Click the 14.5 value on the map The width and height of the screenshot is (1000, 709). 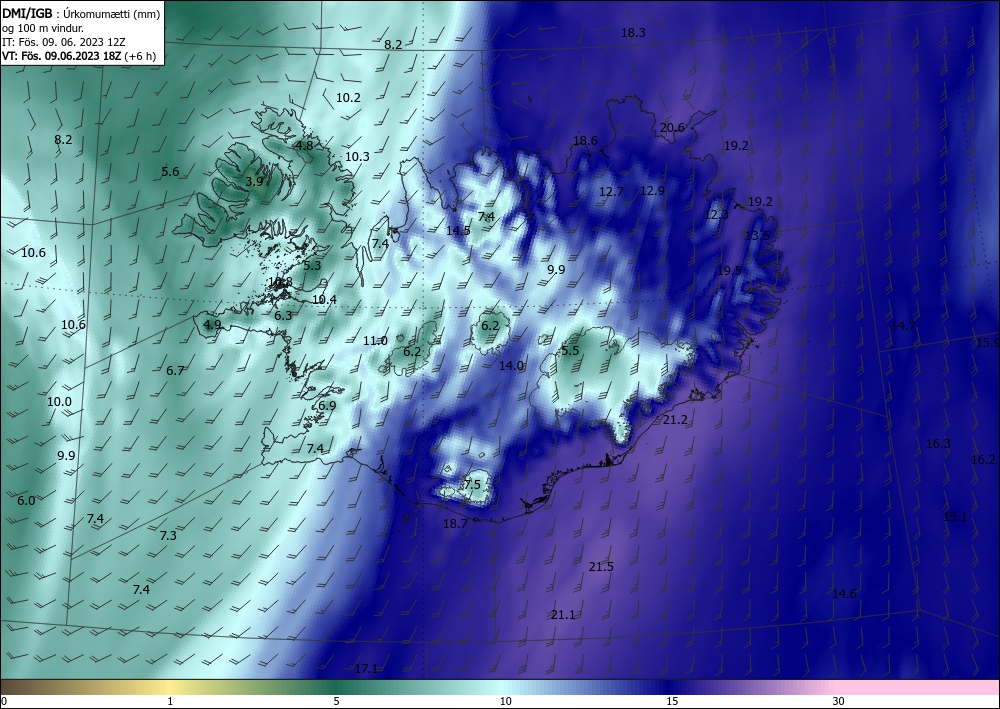pos(458,231)
